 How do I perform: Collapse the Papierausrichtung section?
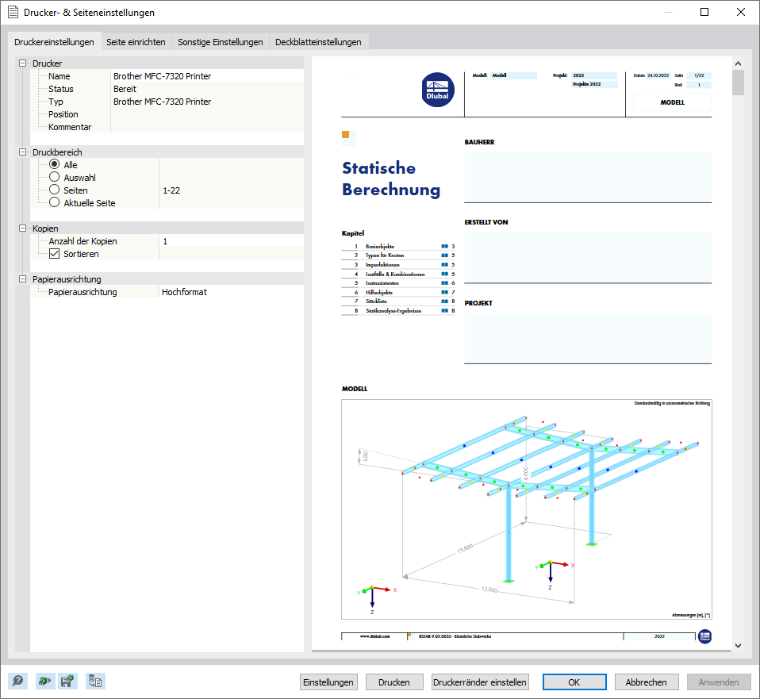pyautogui.click(x=22, y=279)
